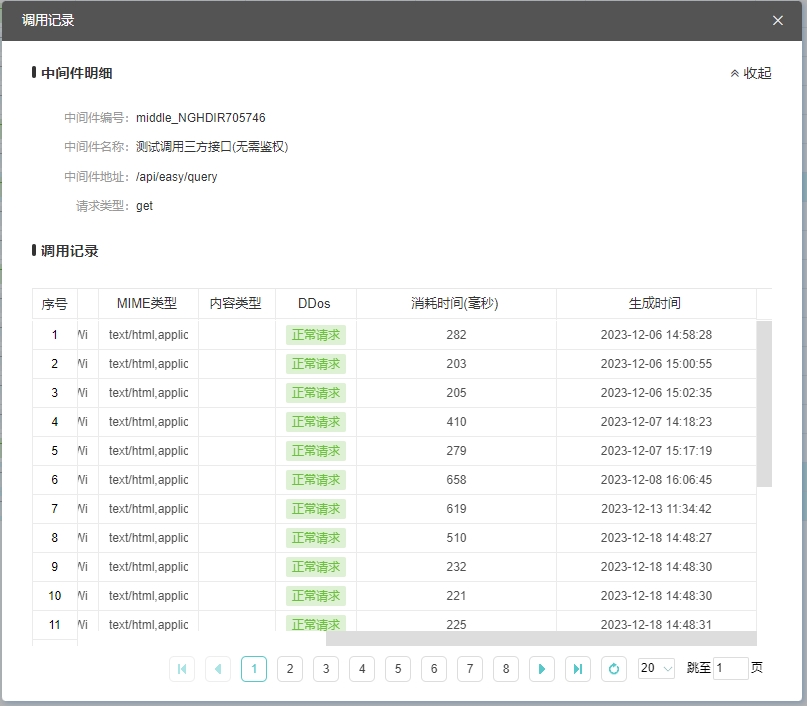Go to previous page arrow
The height and width of the screenshot is (706, 807).
click(218, 669)
